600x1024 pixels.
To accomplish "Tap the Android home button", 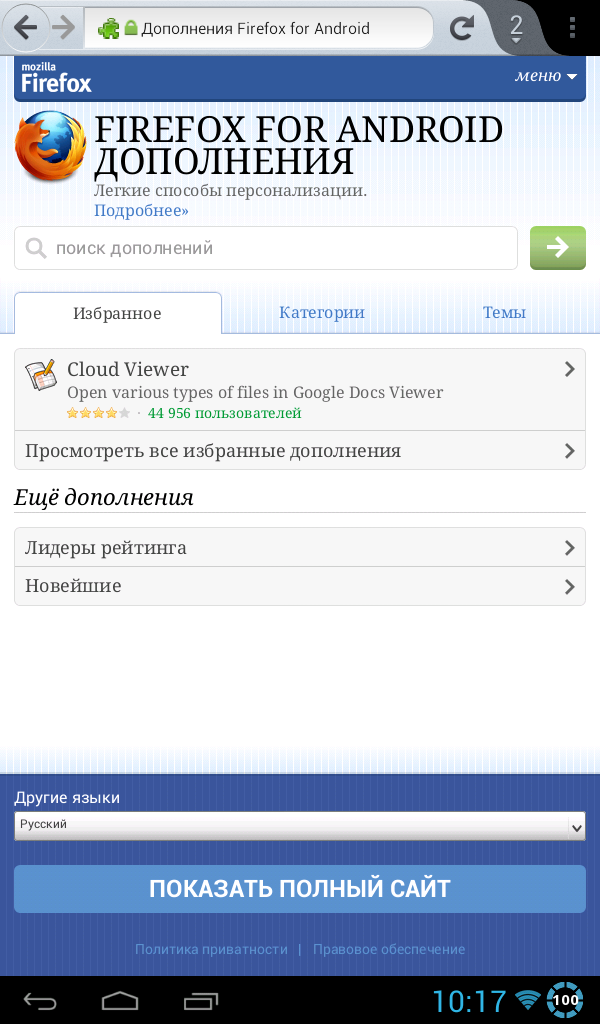I will coord(120,1000).
